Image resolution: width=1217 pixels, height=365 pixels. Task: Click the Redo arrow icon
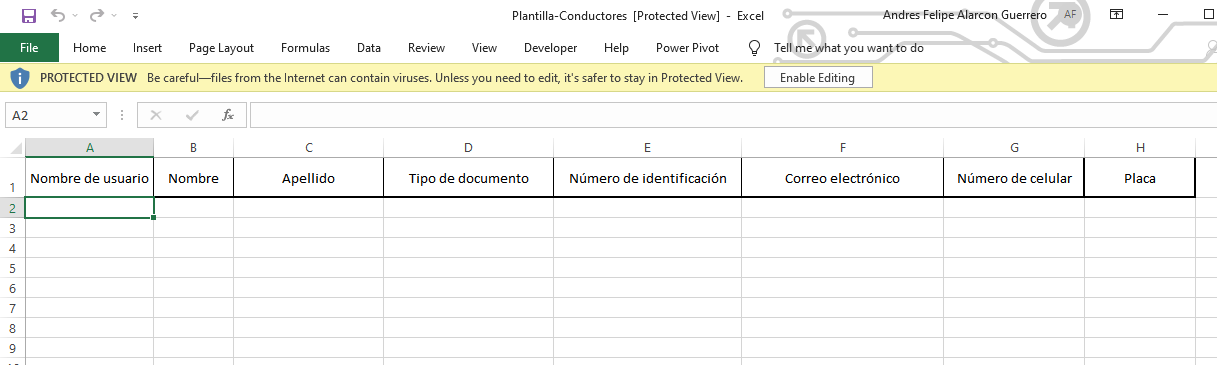(97, 15)
